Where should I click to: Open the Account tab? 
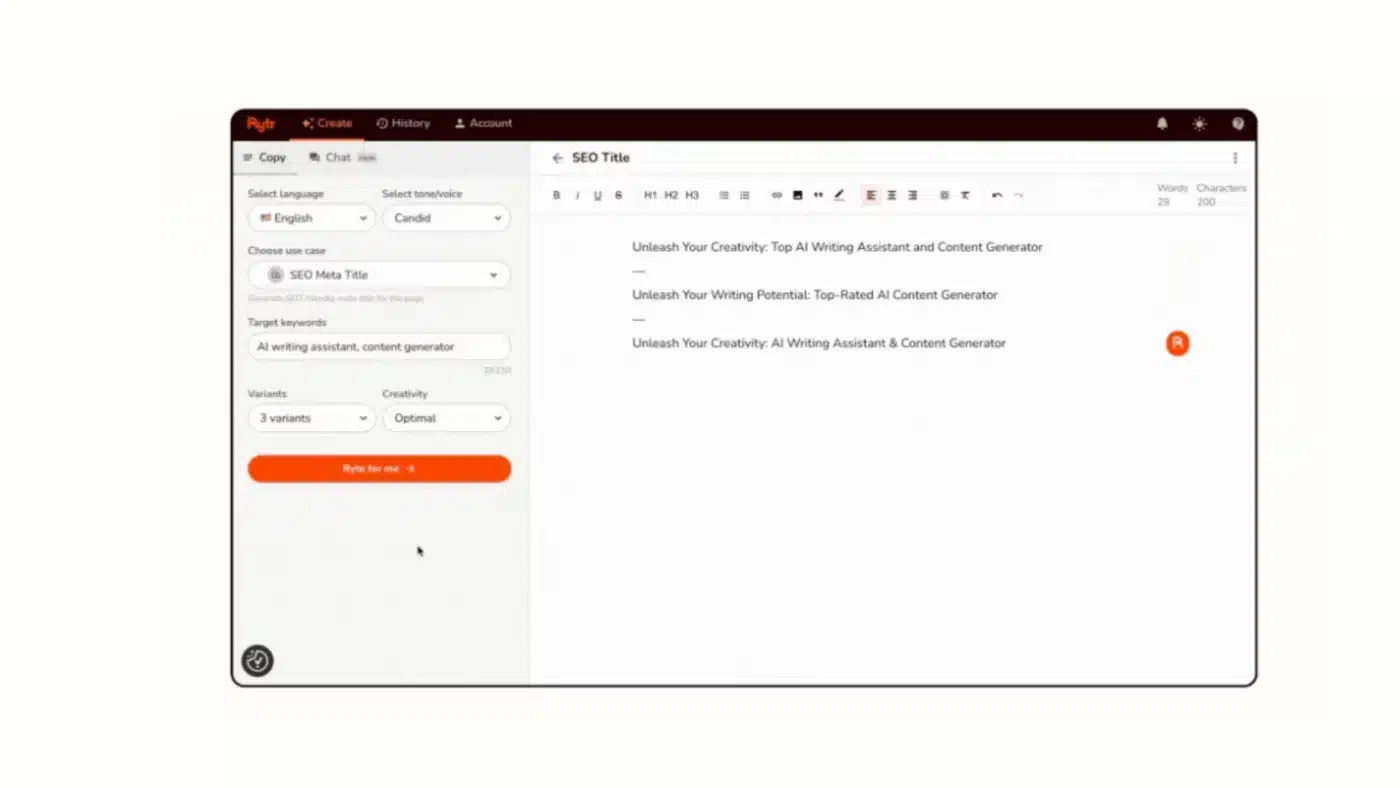point(483,124)
